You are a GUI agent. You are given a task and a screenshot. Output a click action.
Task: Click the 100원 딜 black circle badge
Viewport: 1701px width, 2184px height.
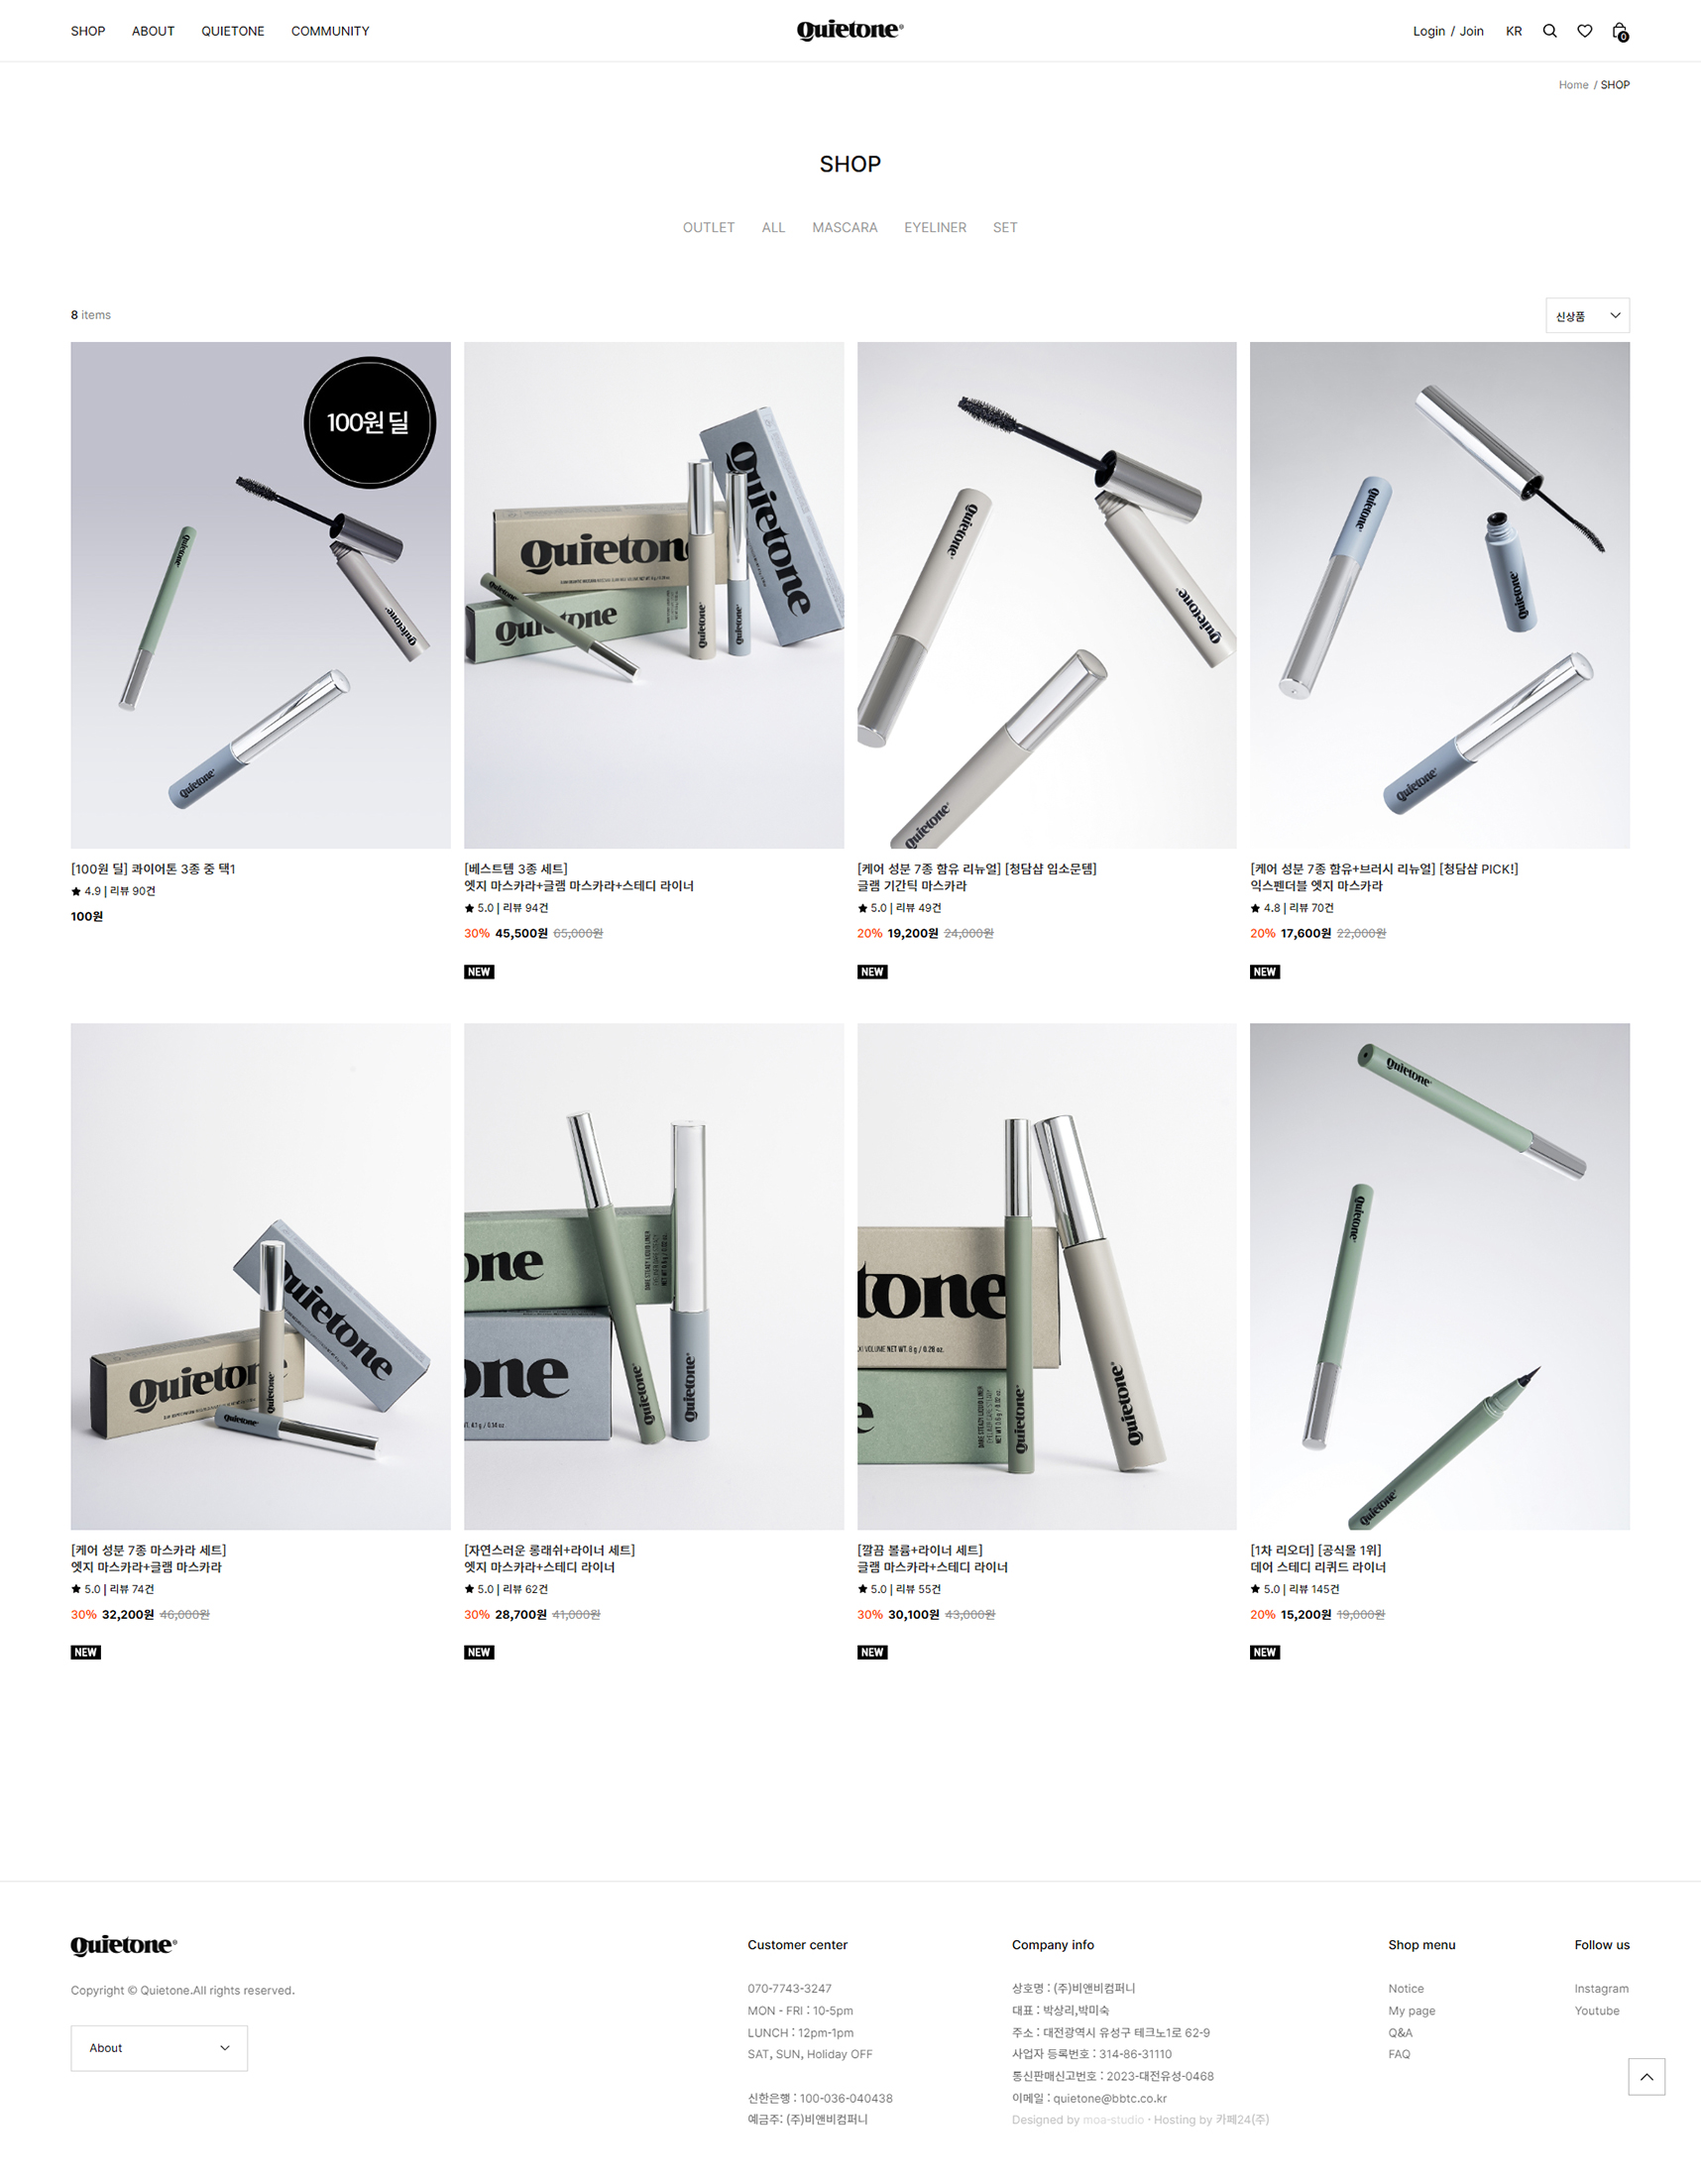[370, 422]
